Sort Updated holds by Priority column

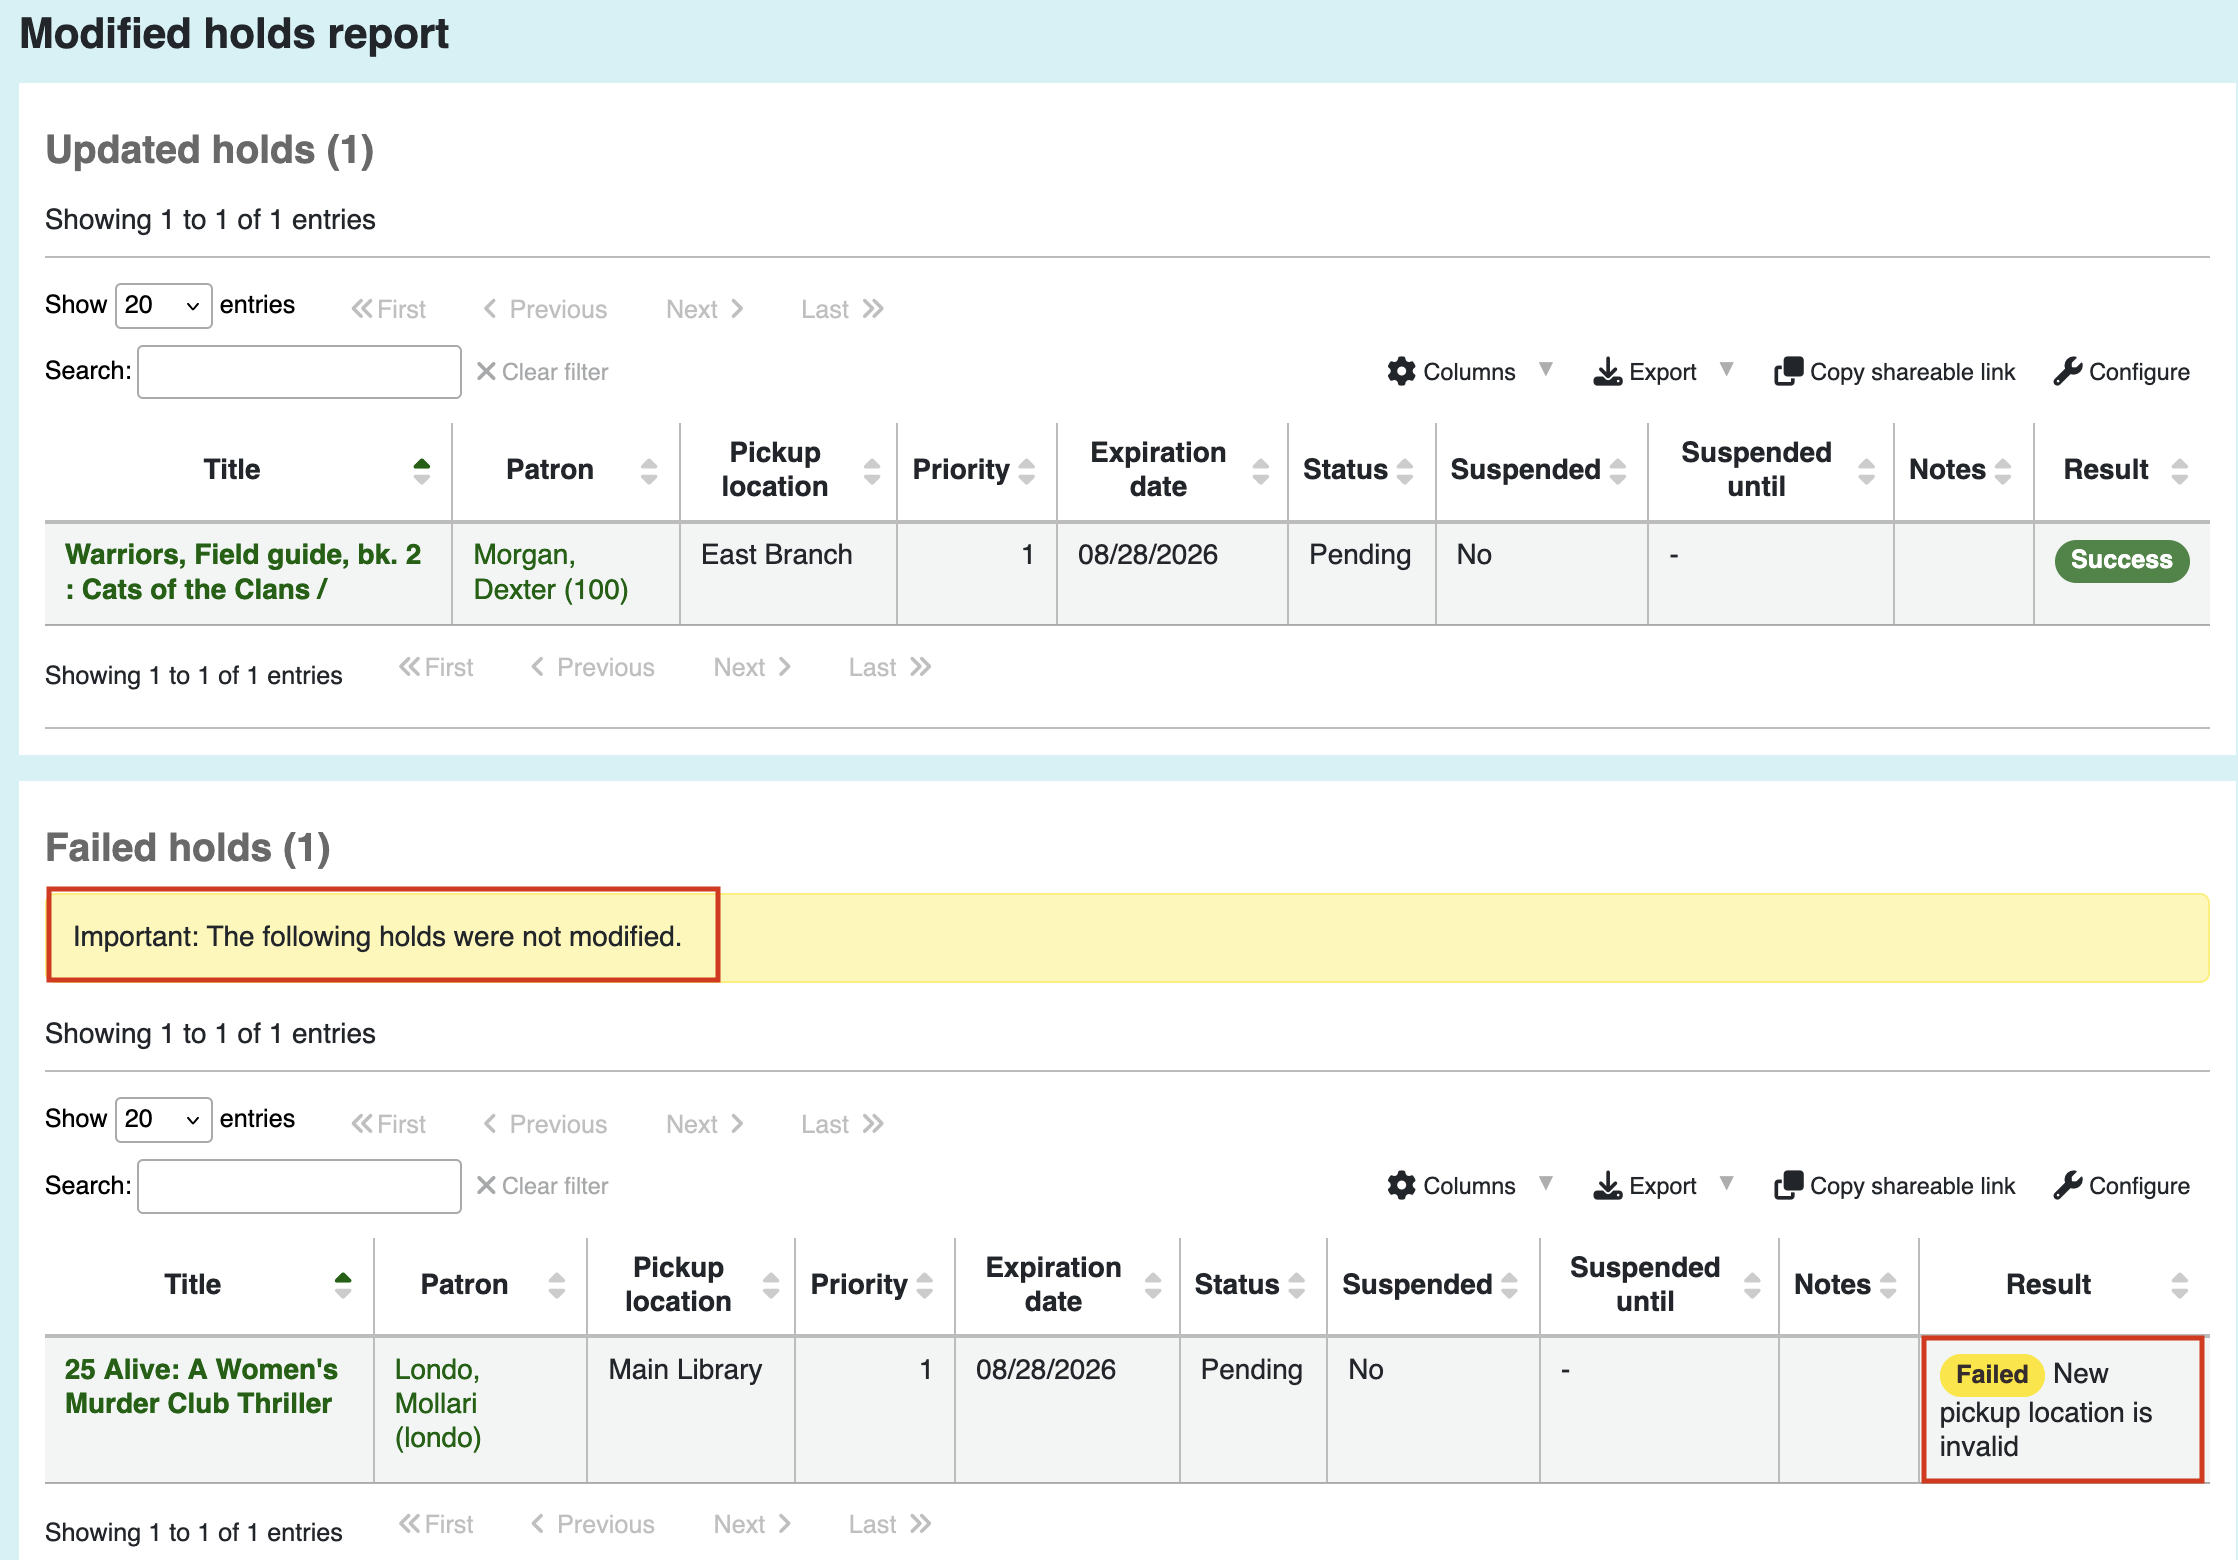(976, 470)
